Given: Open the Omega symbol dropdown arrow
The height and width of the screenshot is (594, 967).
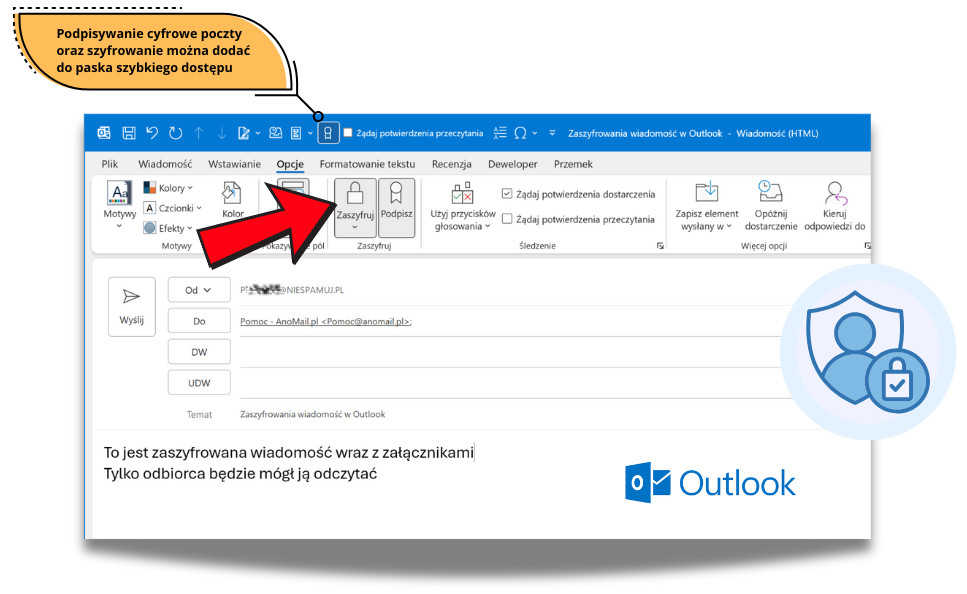Looking at the screenshot, I should 535,133.
